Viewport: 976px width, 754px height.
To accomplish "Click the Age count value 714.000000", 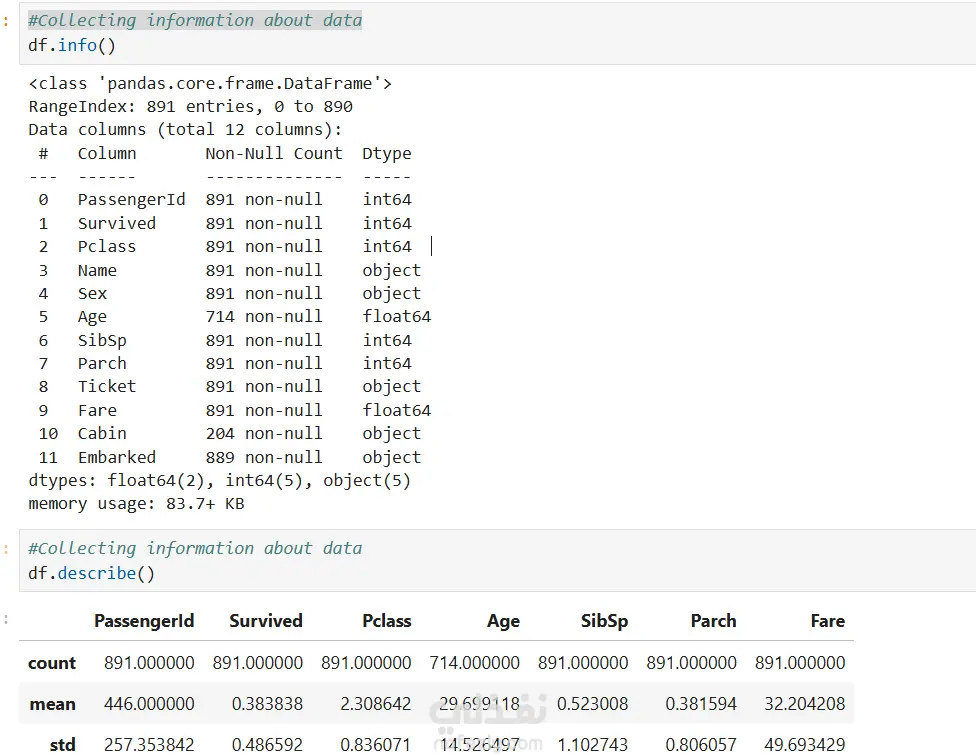I will point(474,663).
